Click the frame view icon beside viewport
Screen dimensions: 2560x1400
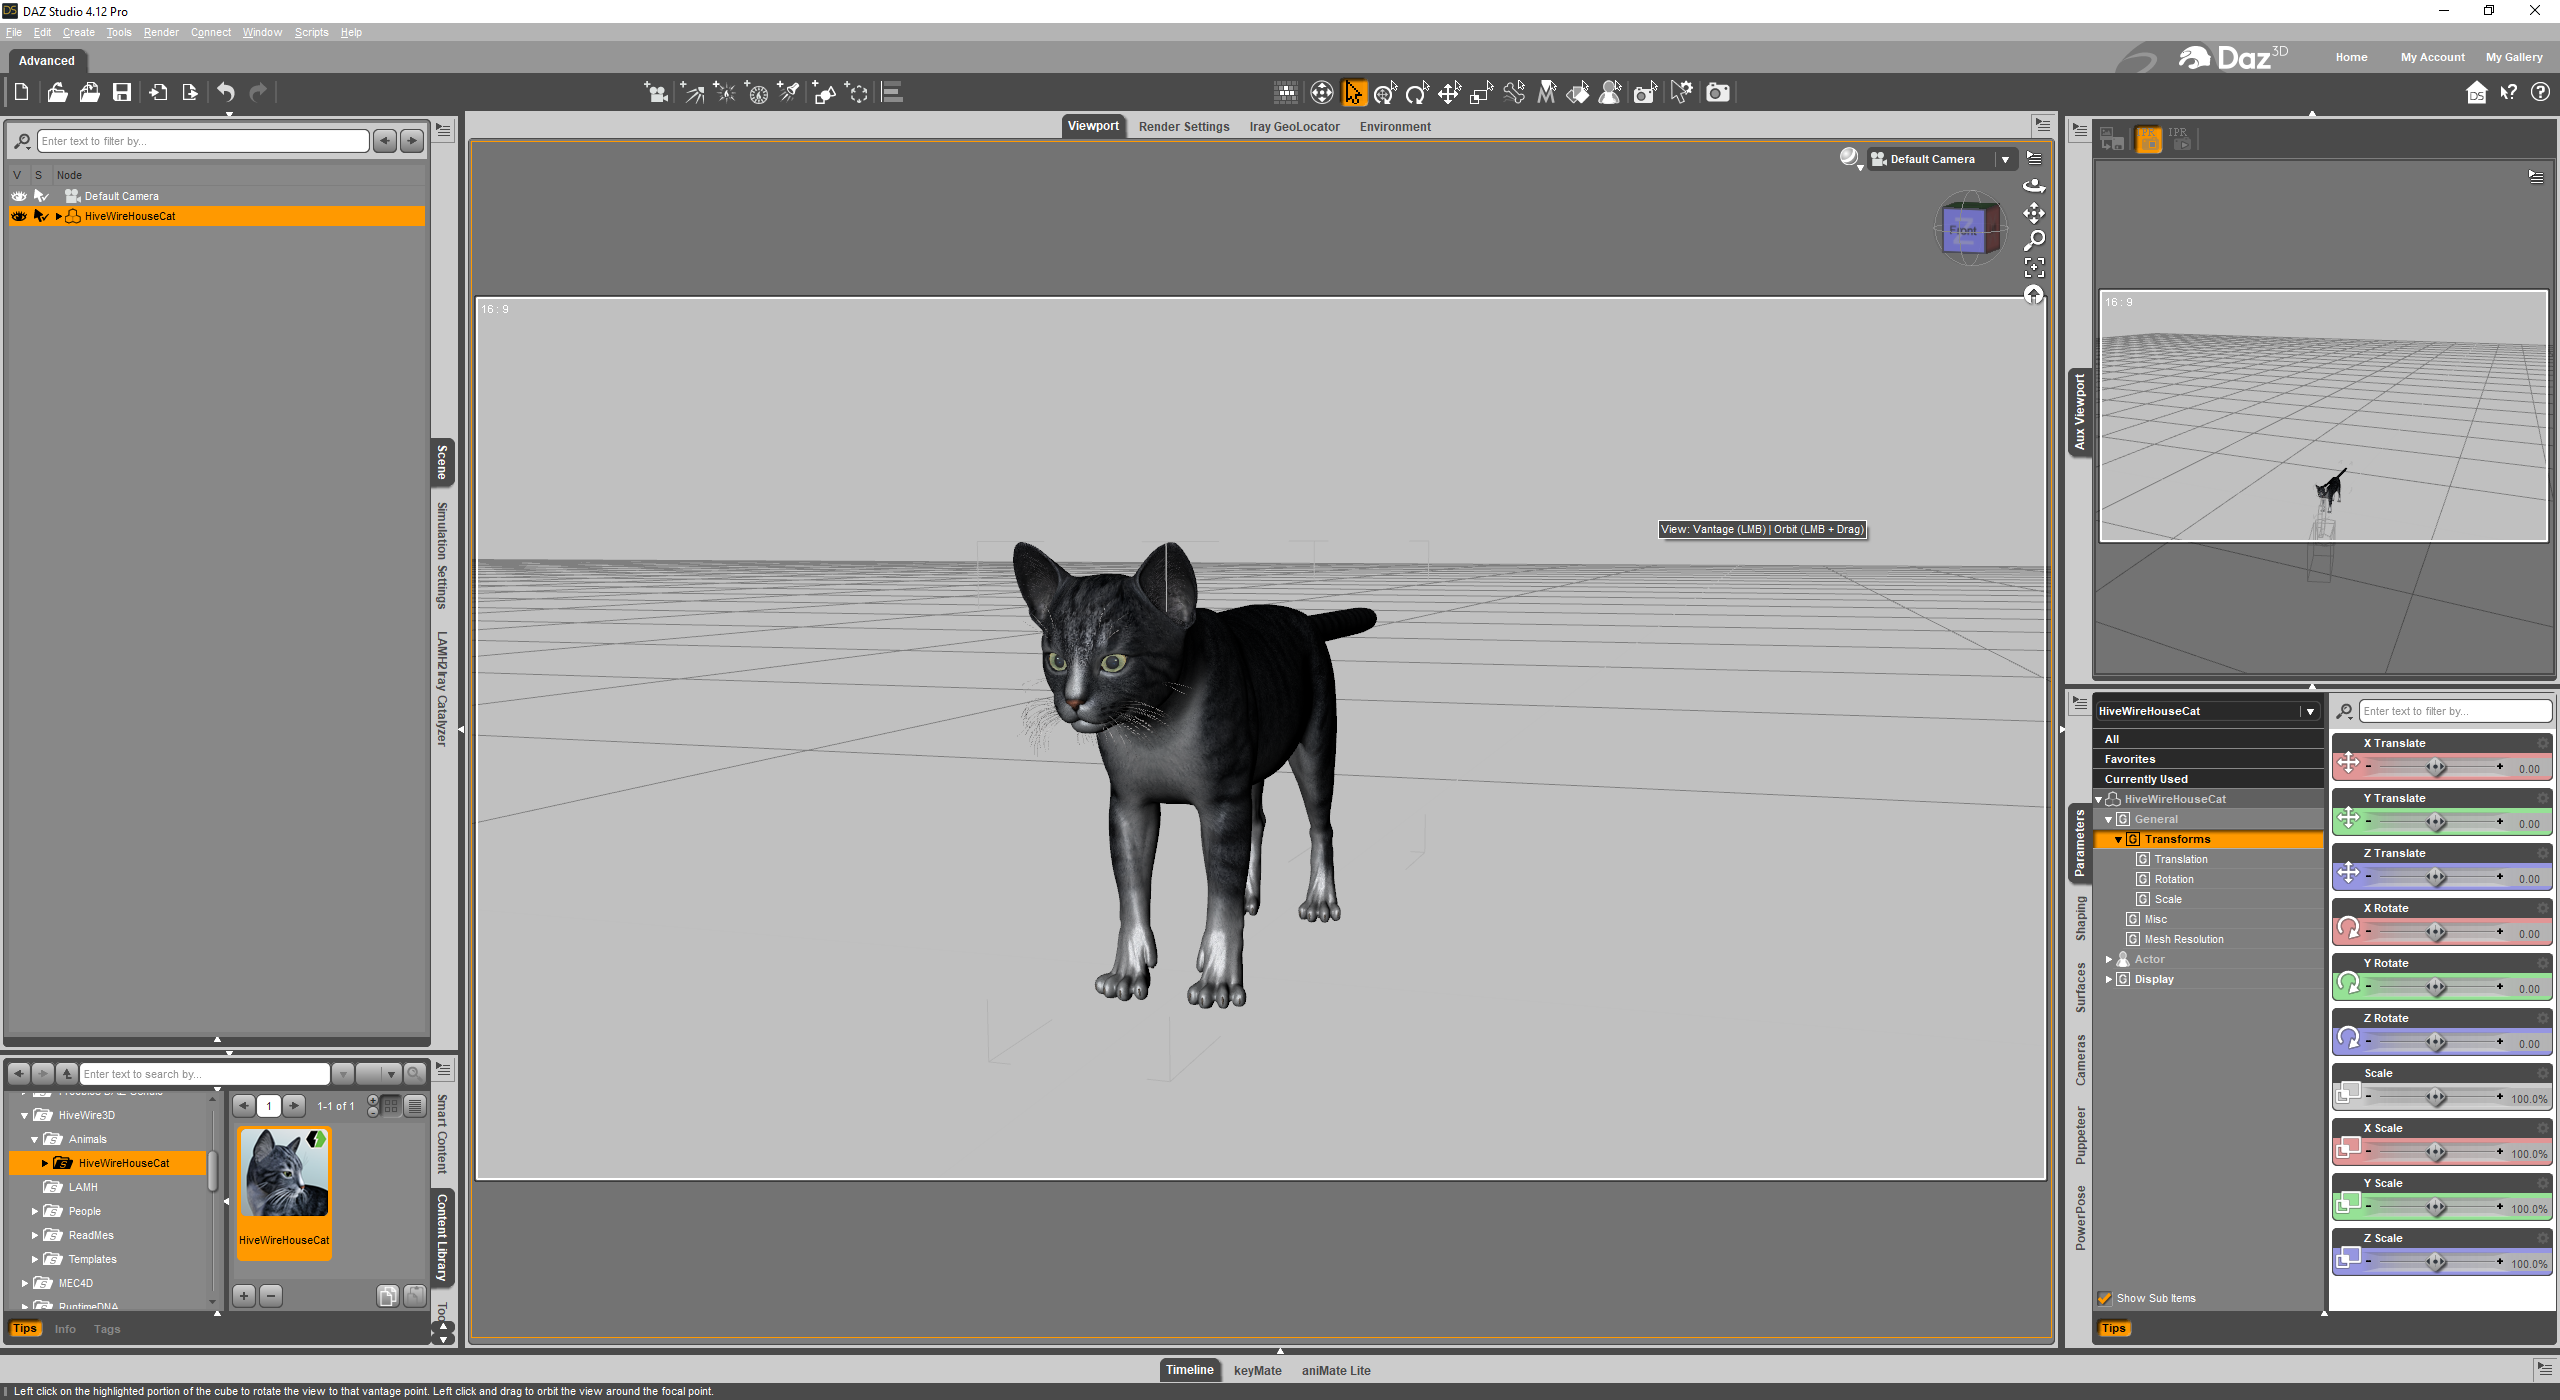tap(2034, 268)
